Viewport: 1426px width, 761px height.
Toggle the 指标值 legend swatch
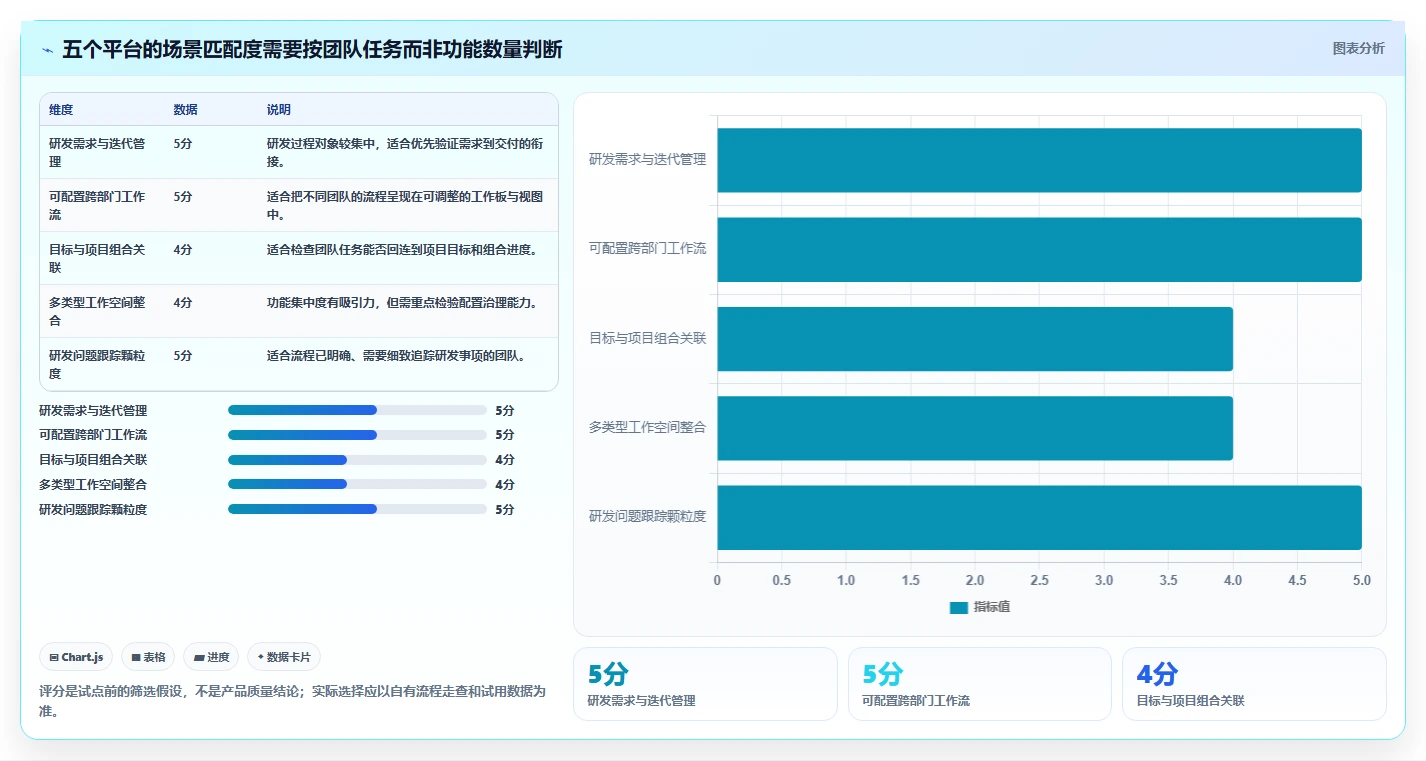pyautogui.click(x=958, y=608)
